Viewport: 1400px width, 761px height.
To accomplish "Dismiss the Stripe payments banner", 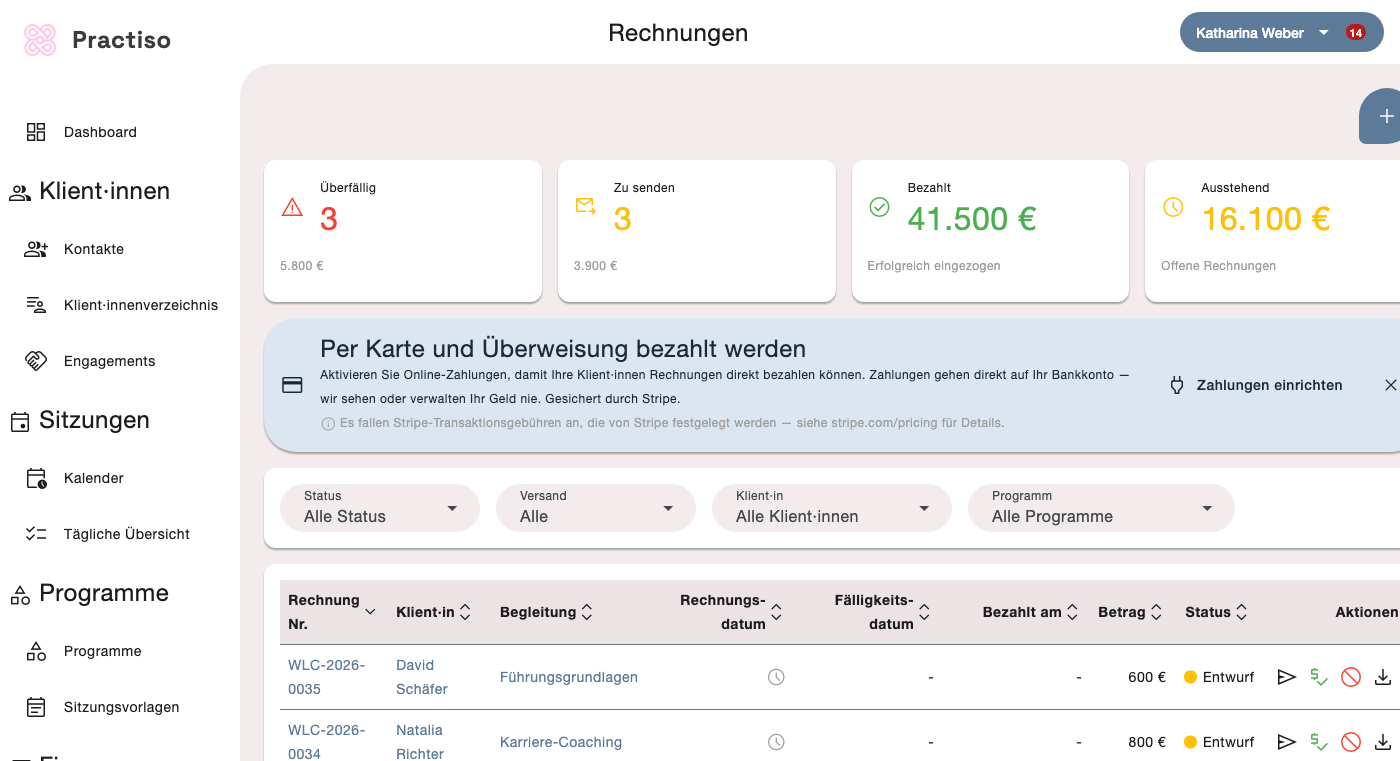I will 1391,385.
